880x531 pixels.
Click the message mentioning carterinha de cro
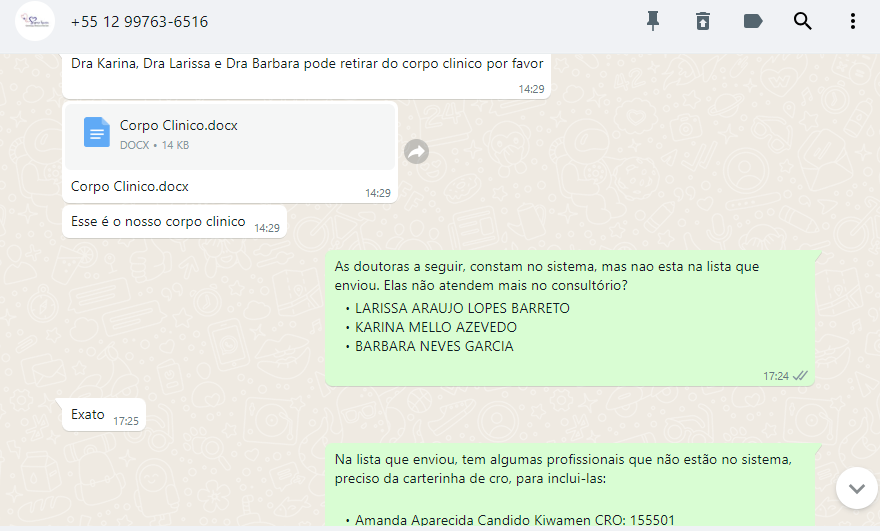tap(570, 486)
